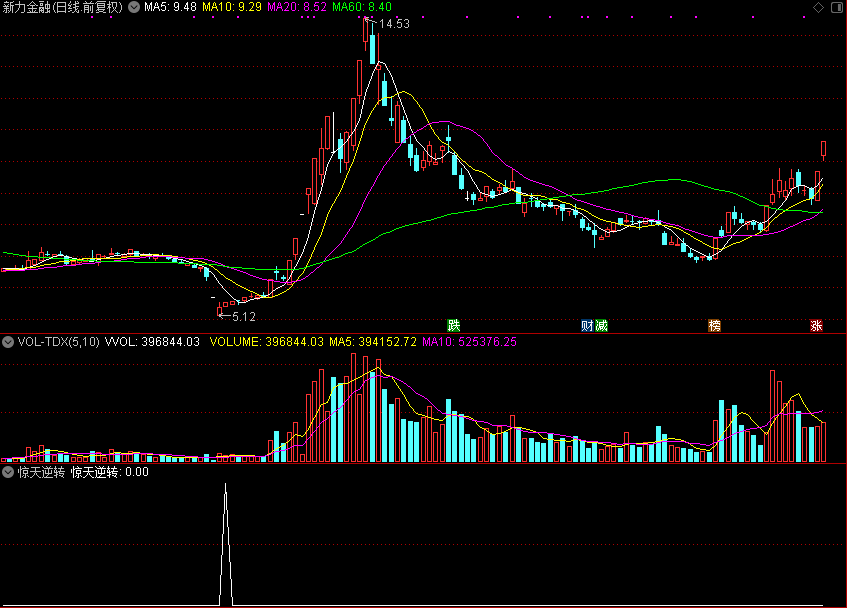Click the white spike in 惊天逆转 panel
The width and height of the screenshot is (847, 608).
tap(226, 544)
